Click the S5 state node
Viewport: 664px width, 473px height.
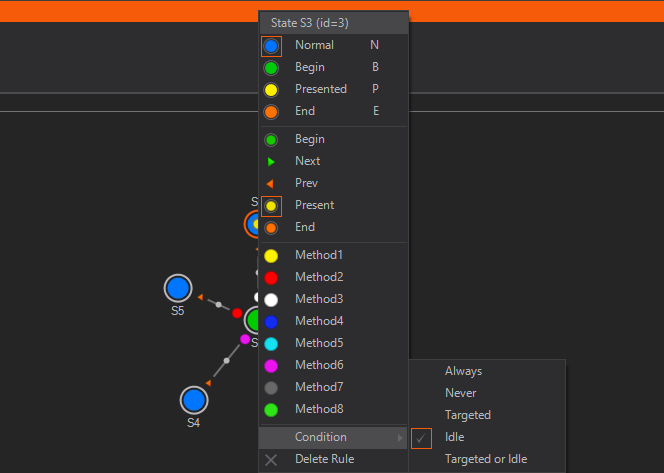click(178, 288)
